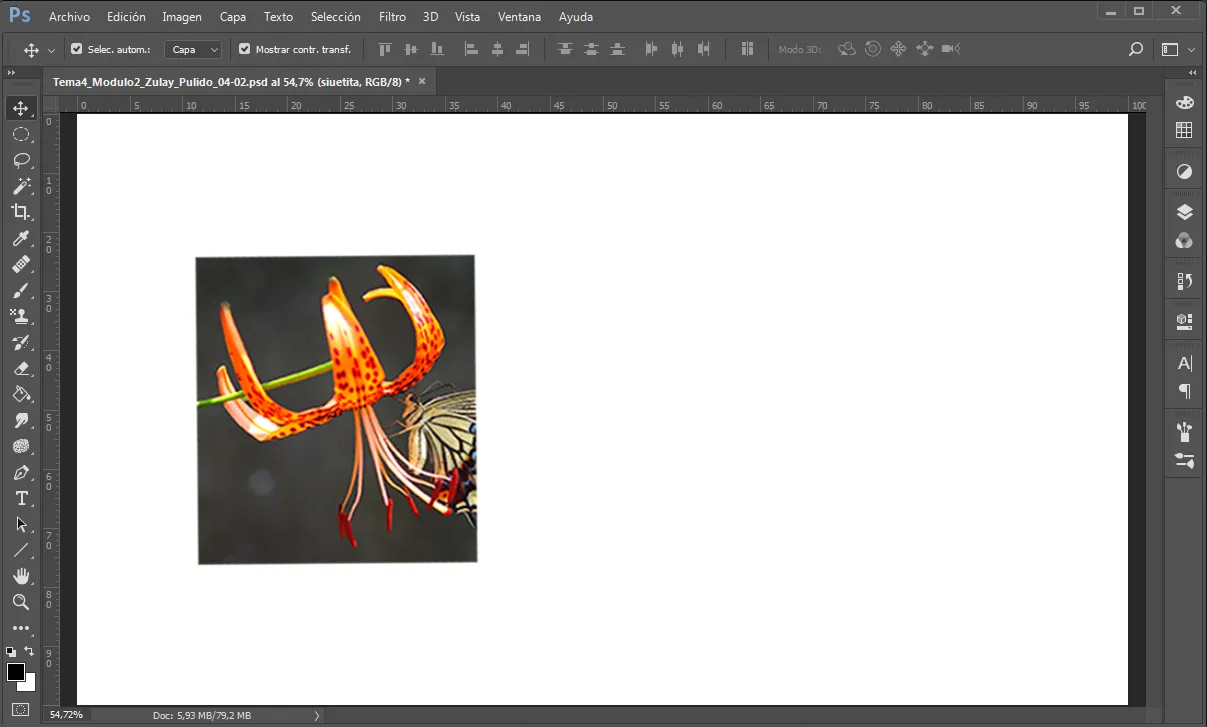Image resolution: width=1207 pixels, height=727 pixels.
Task: Toggle Mostrar contr. transf. checkbox
Action: click(244, 49)
